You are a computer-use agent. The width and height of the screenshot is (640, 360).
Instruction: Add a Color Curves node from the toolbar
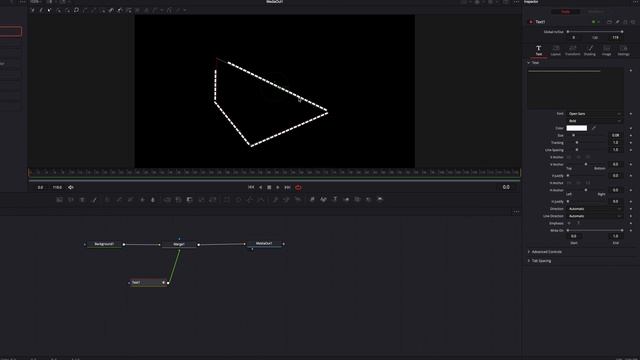tap(119, 200)
